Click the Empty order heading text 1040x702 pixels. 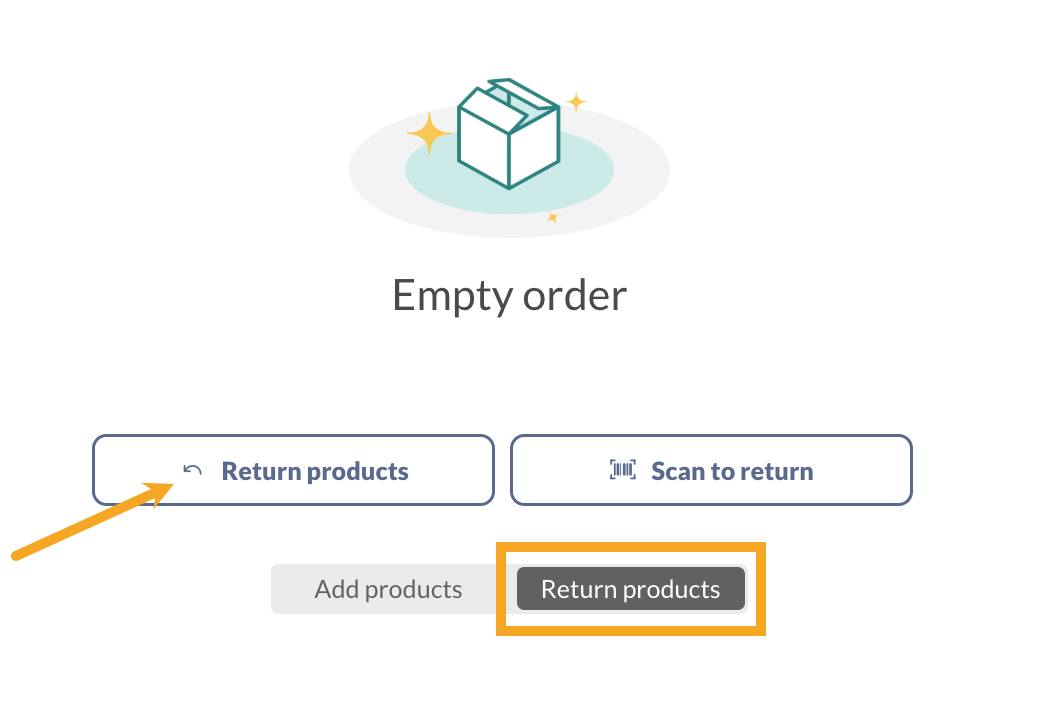[x=509, y=294]
